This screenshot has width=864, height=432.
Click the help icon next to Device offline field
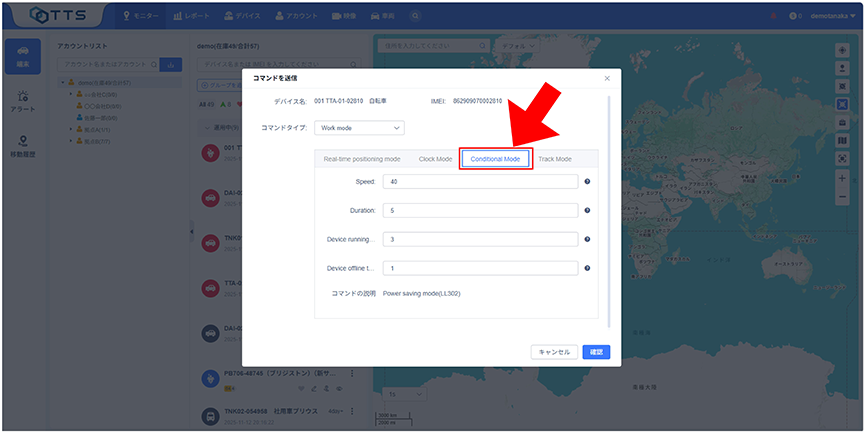(587, 268)
